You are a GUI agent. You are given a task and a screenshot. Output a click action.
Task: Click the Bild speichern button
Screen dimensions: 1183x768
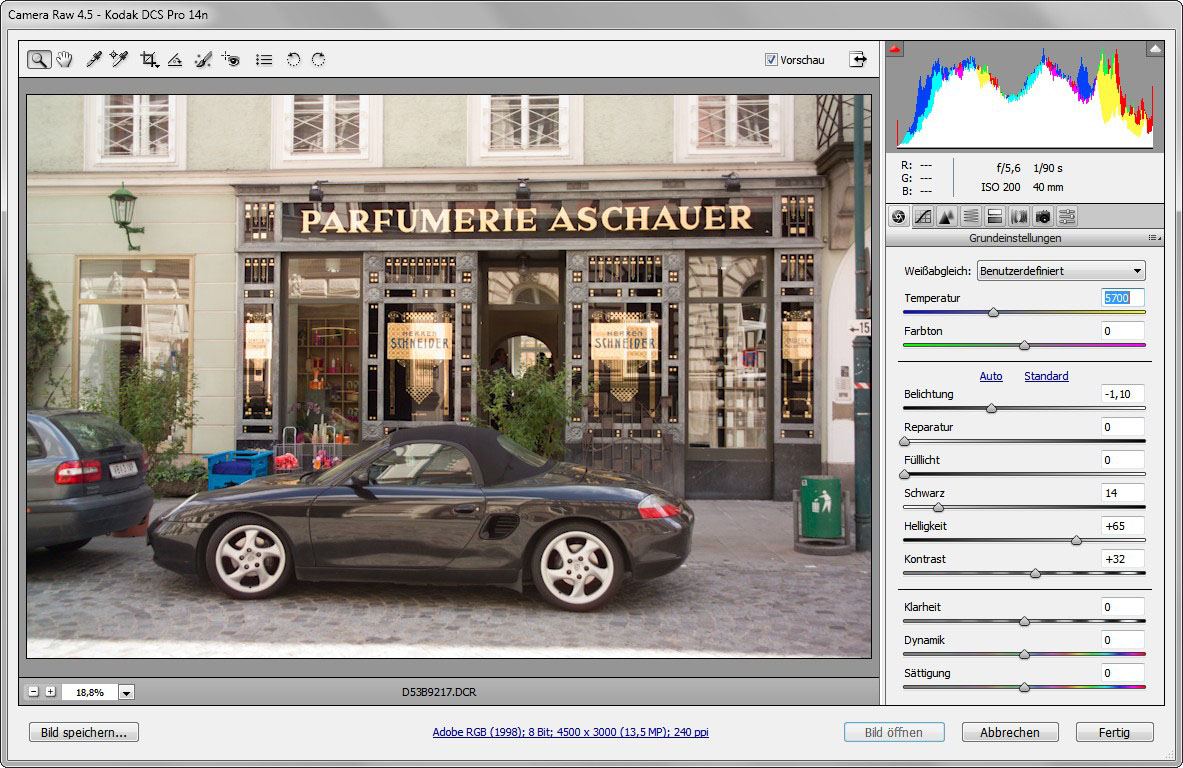pos(84,732)
